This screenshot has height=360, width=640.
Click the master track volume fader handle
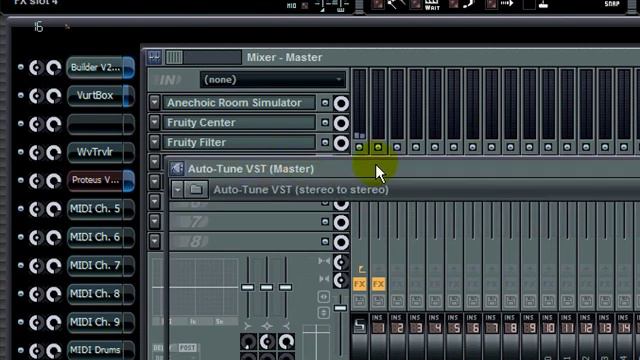tap(340, 308)
